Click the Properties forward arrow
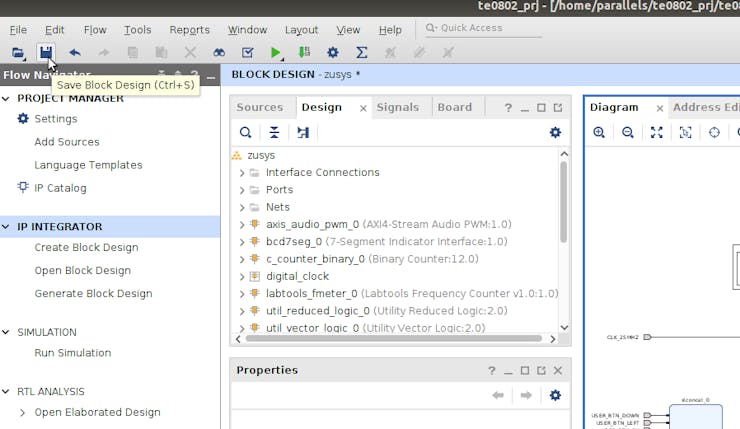This screenshot has width=740, height=429. point(526,395)
